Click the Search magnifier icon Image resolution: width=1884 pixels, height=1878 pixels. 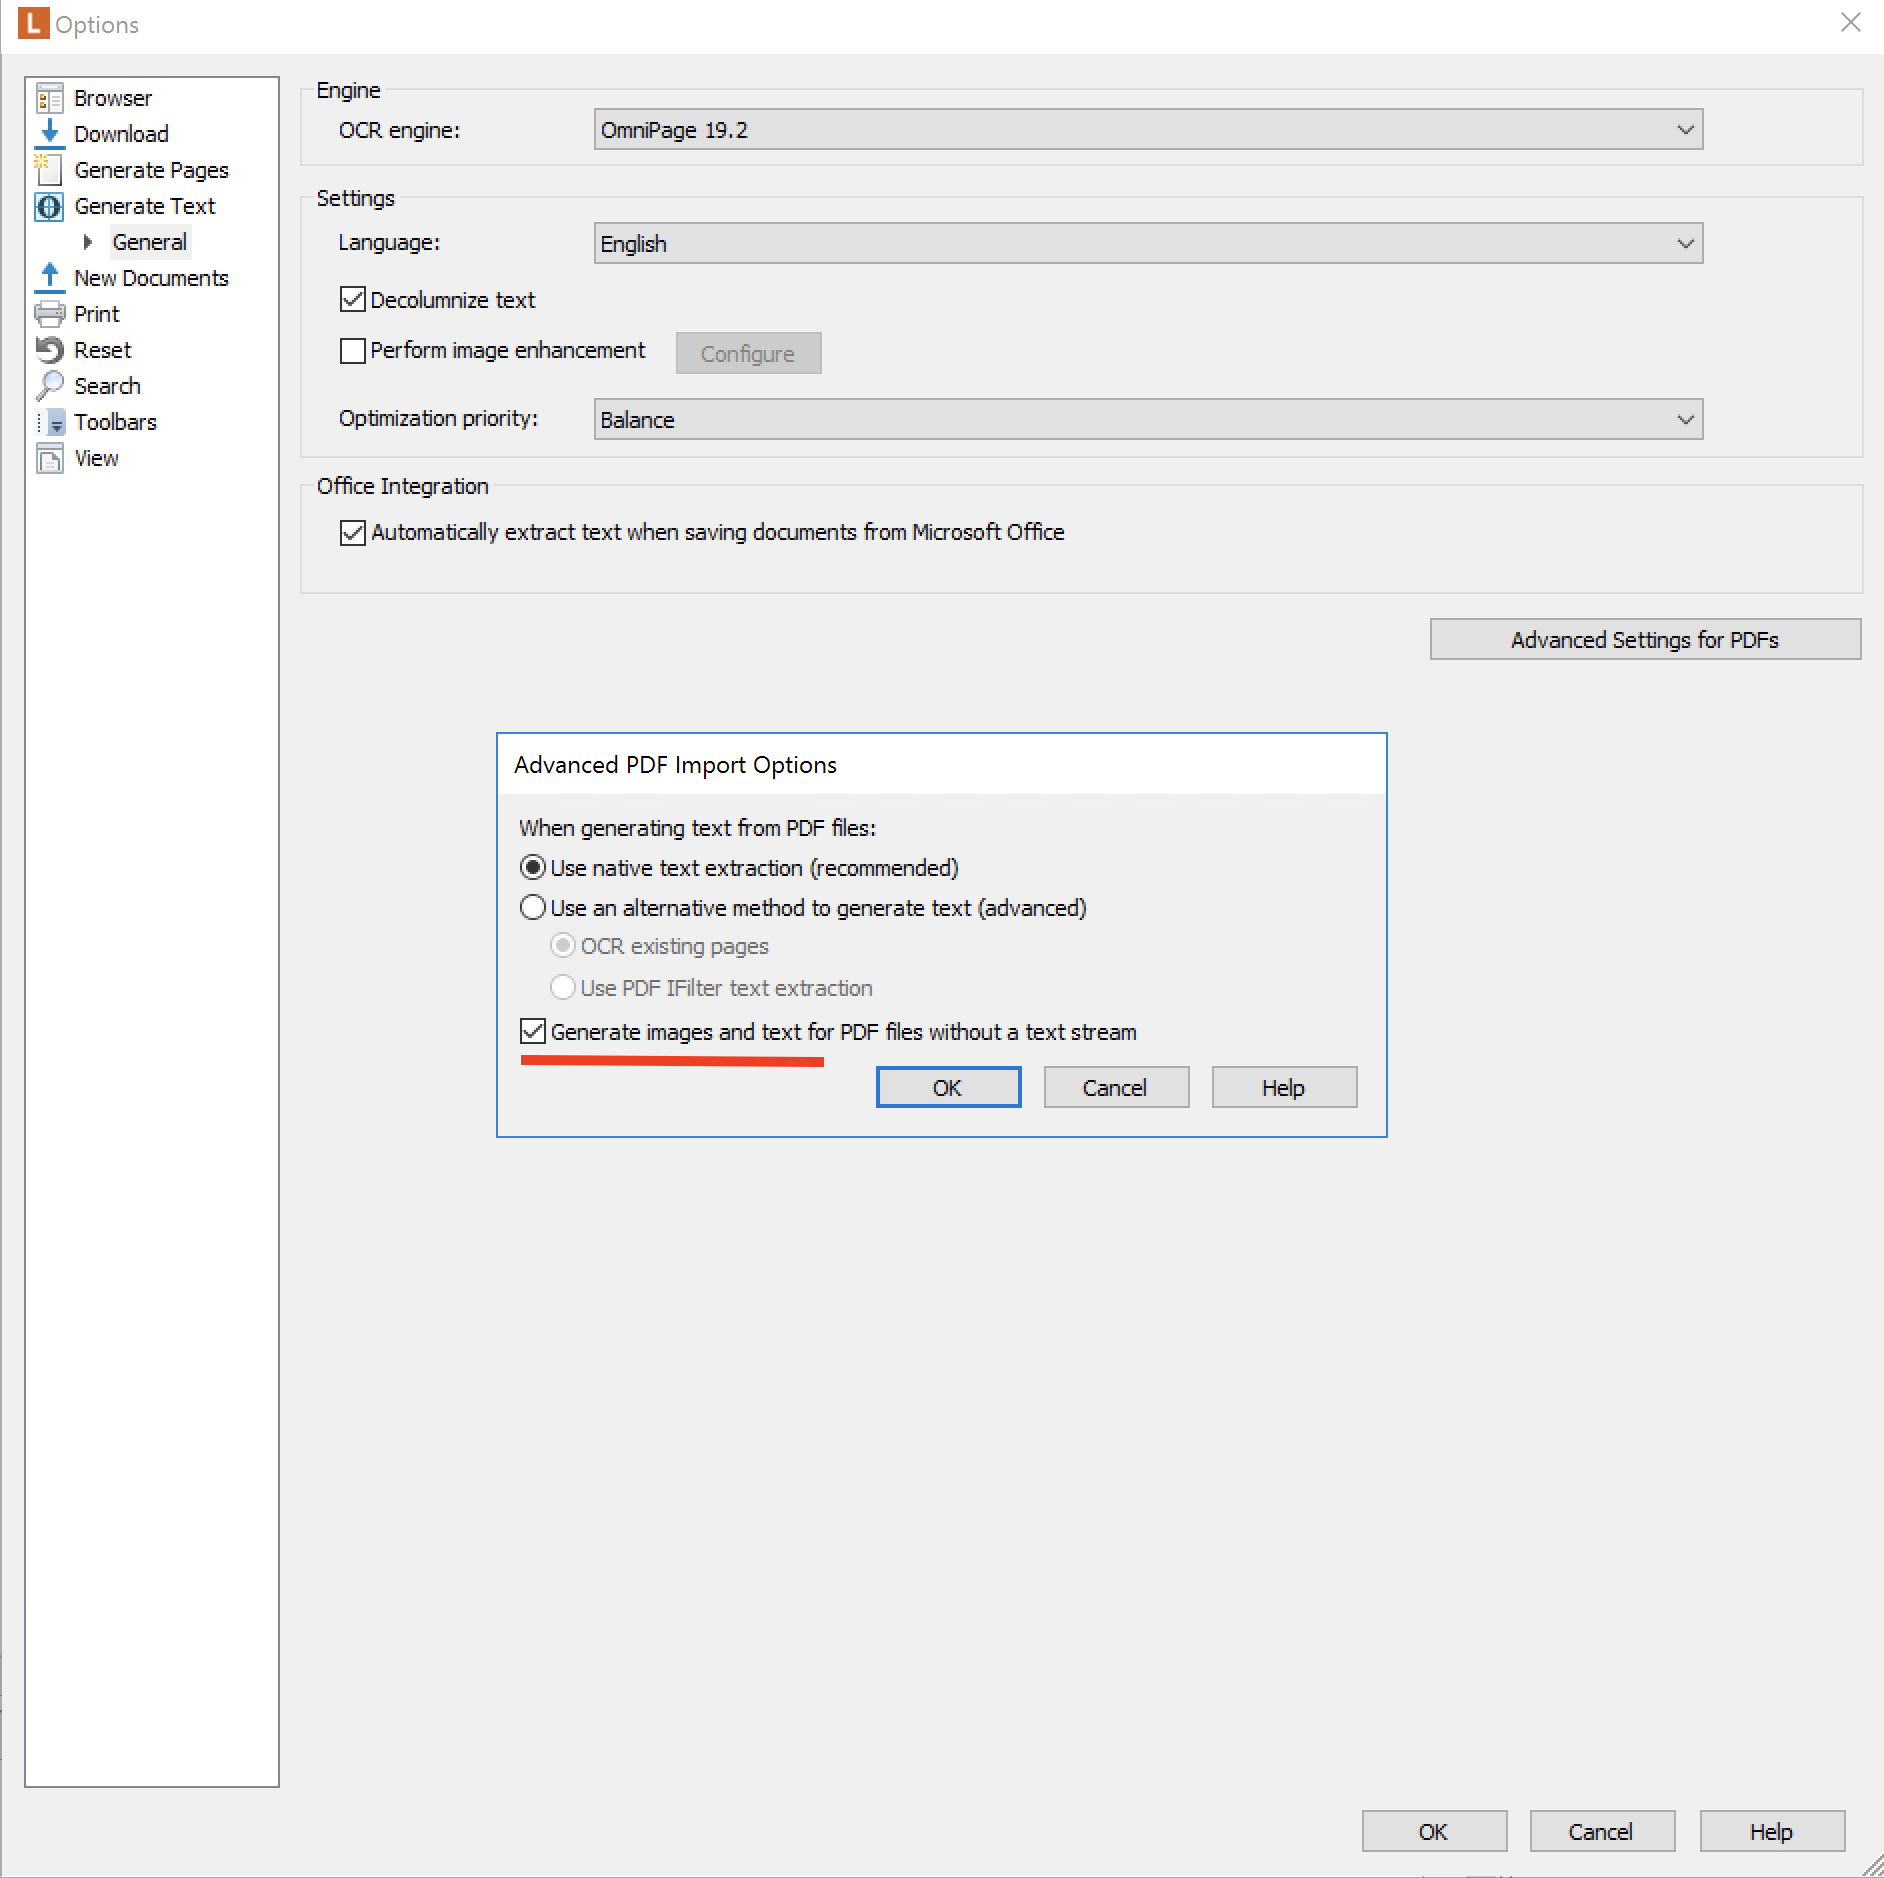[x=49, y=386]
